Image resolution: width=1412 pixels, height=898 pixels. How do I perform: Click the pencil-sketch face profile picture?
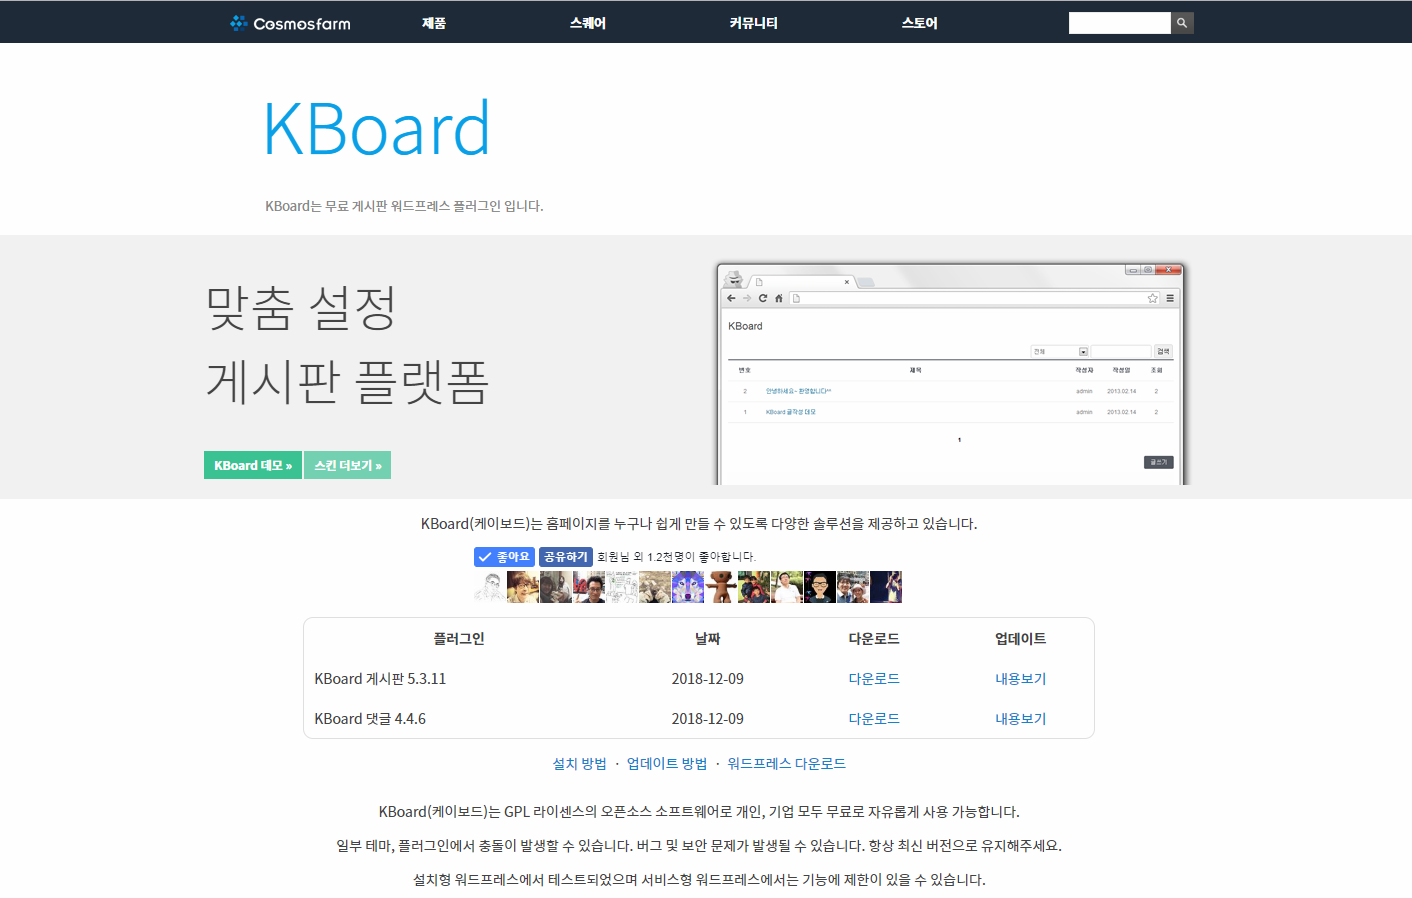coord(489,587)
